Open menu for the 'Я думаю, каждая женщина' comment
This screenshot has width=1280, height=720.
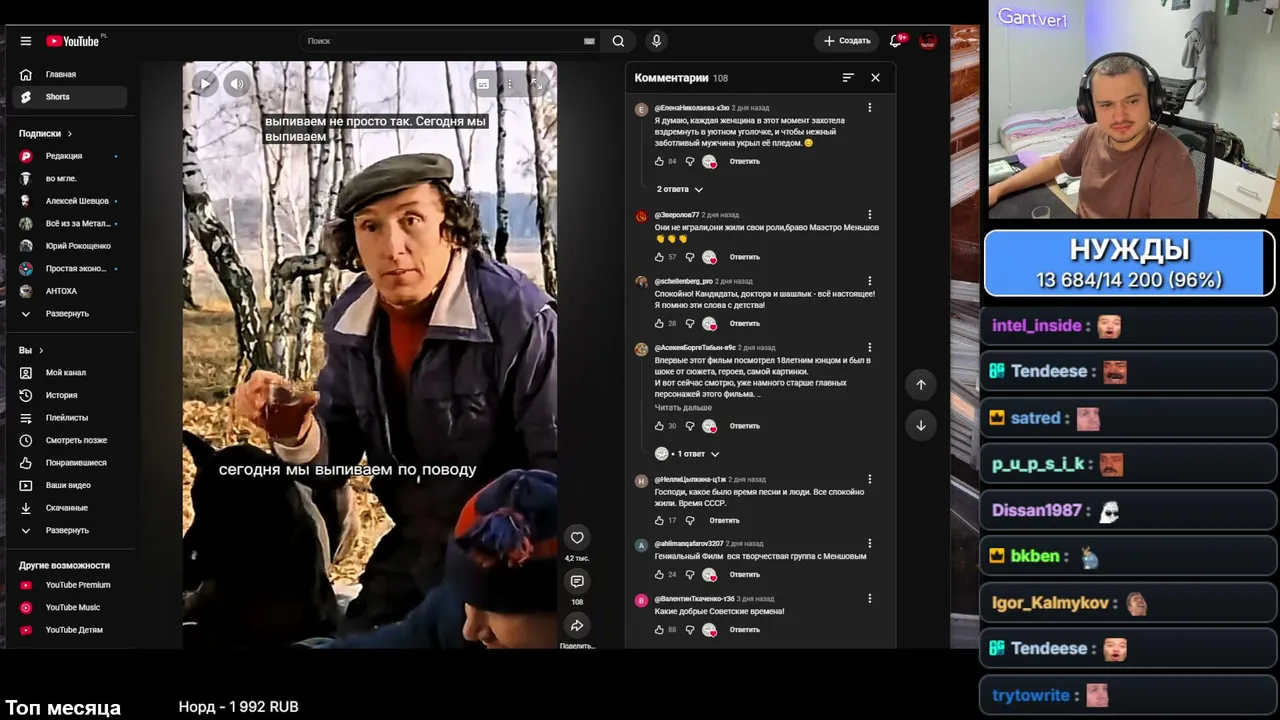coord(869,108)
